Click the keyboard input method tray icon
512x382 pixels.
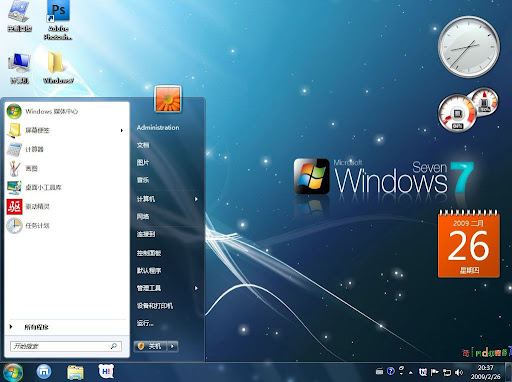coord(379,371)
